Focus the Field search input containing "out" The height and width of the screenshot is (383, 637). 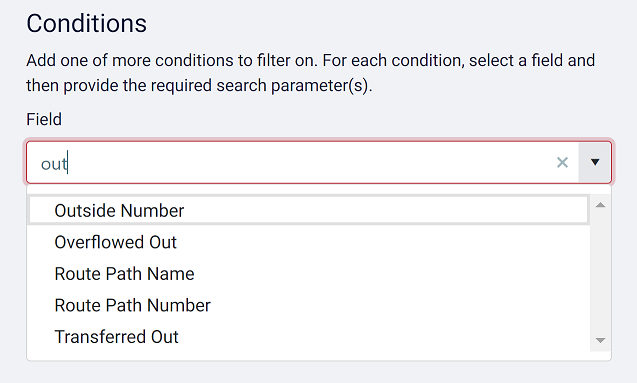288,163
